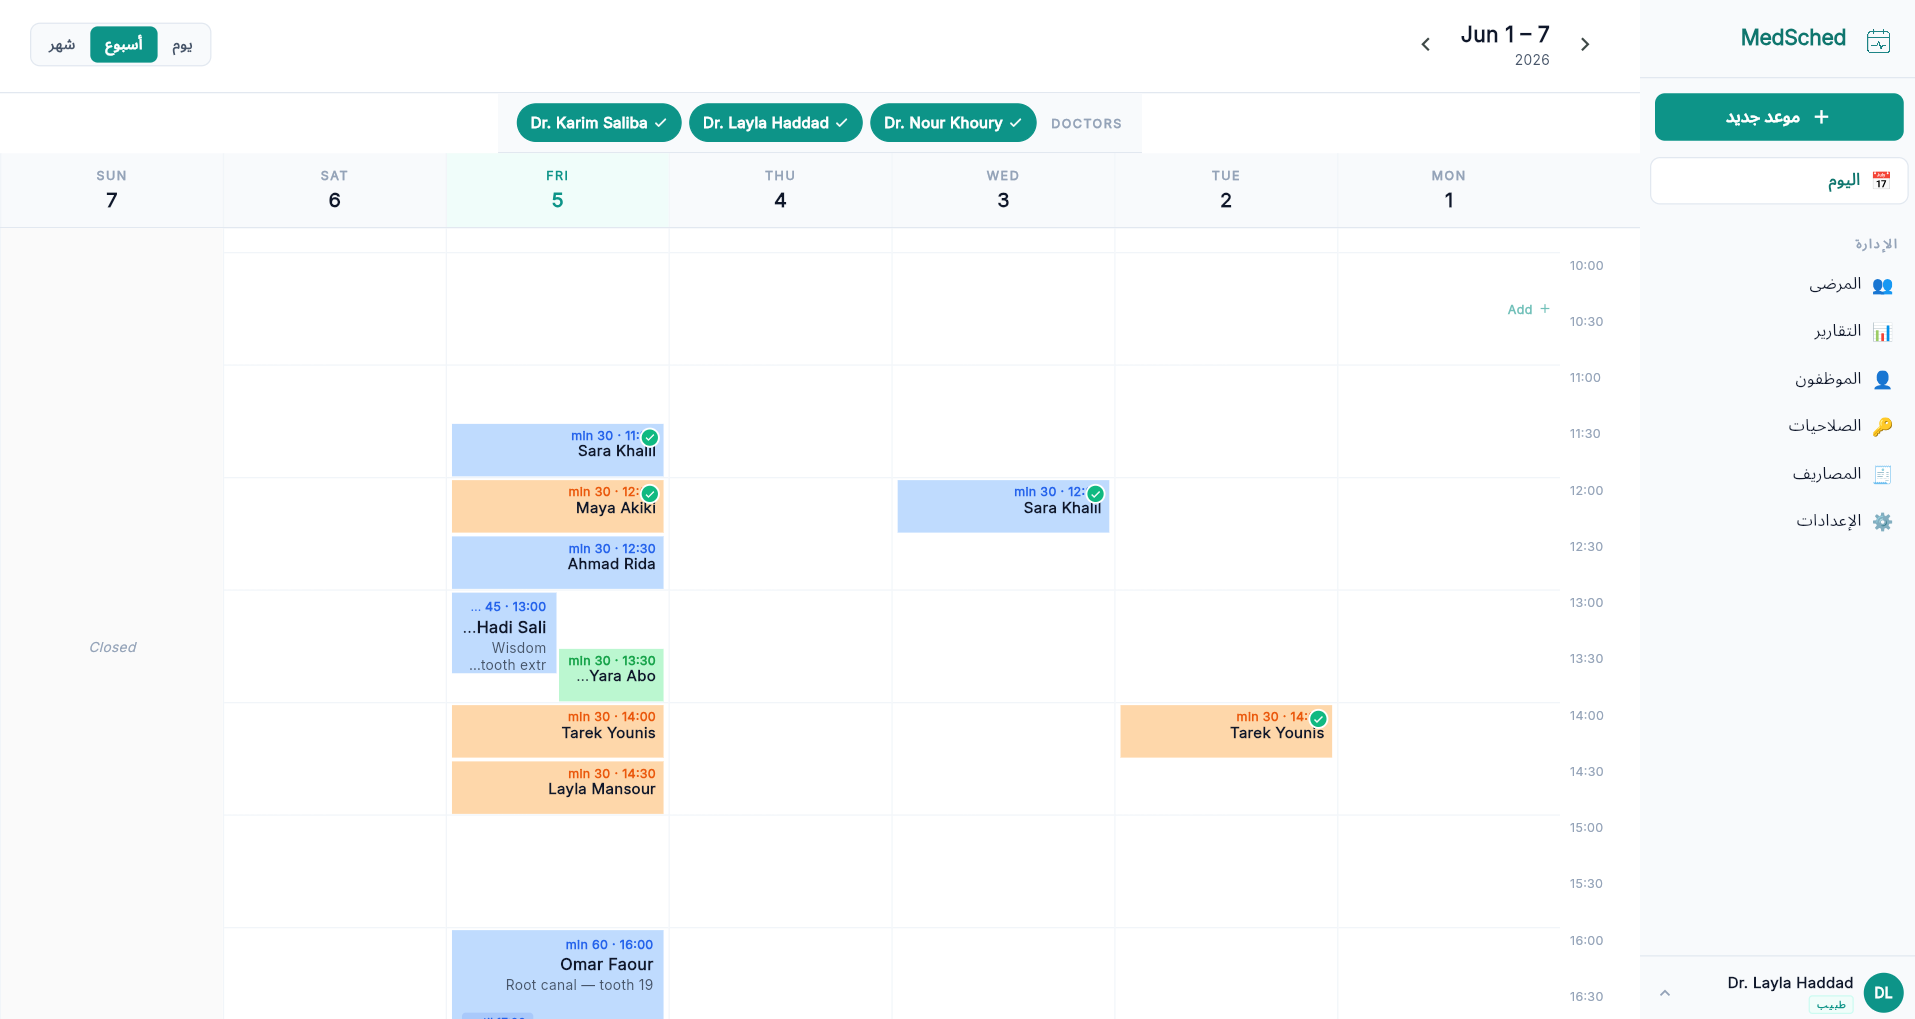Toggle Dr. Layla Haddad doctor filter
This screenshot has width=1915, height=1019.
776,123
